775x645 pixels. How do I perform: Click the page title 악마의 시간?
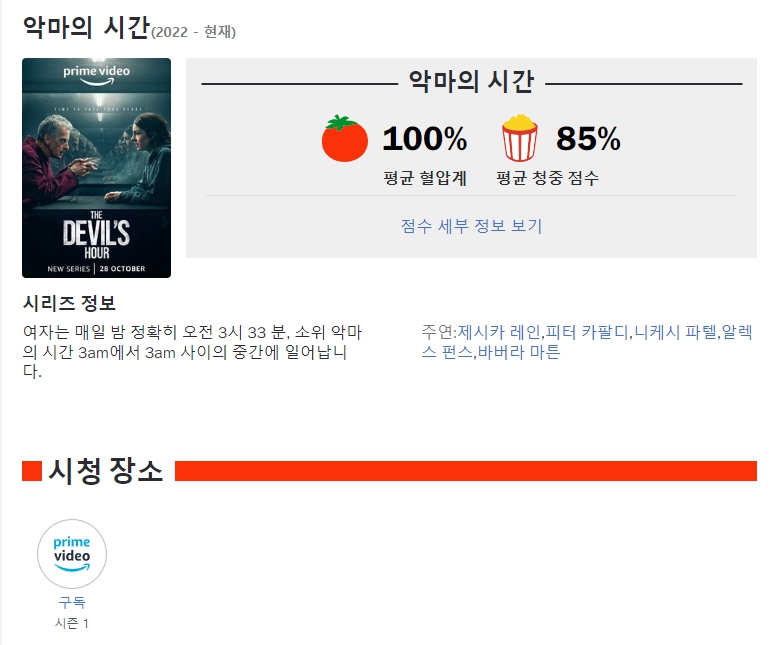tap(86, 27)
